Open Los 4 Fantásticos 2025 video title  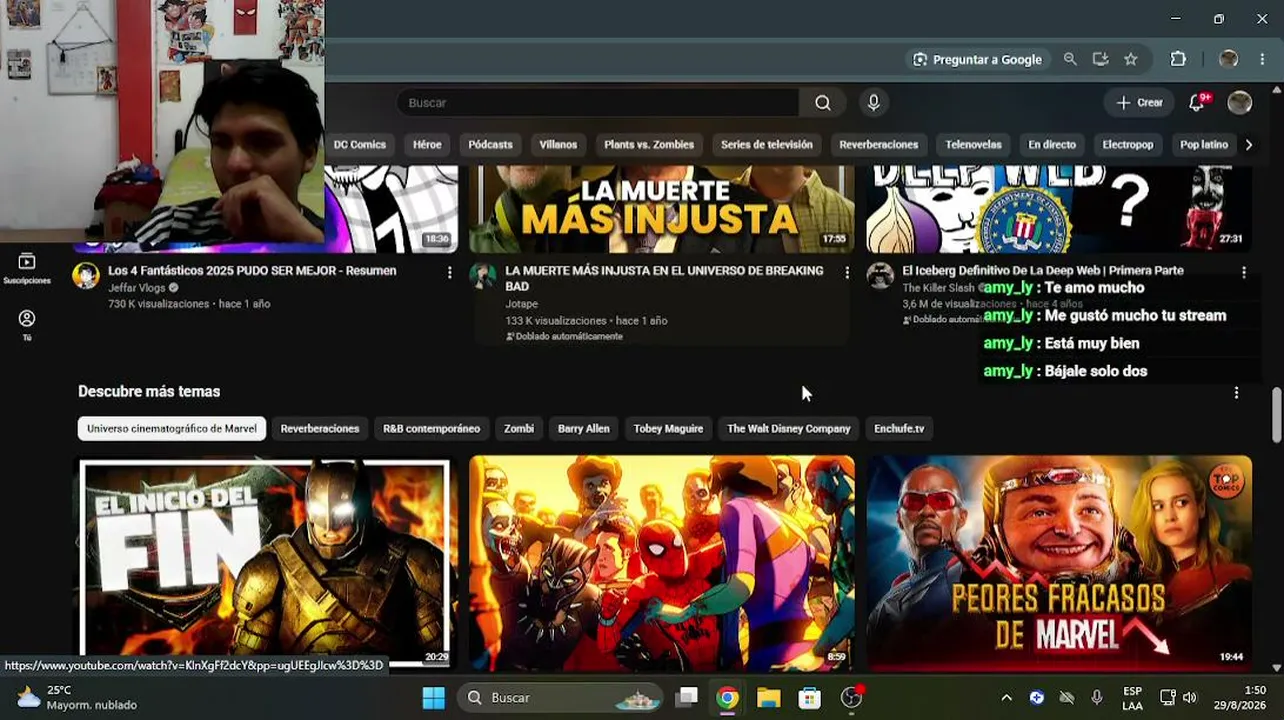tap(252, 271)
